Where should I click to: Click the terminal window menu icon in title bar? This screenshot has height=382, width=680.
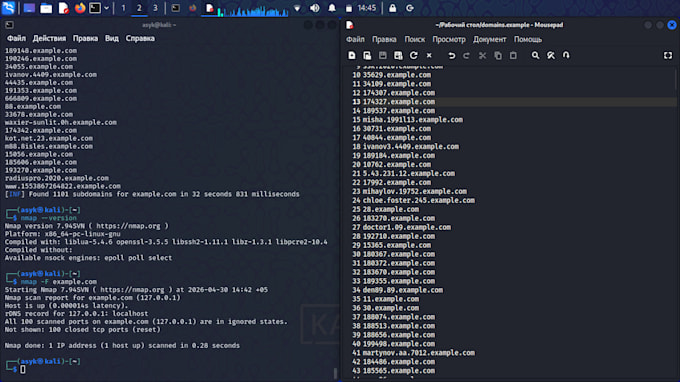pos(9,25)
